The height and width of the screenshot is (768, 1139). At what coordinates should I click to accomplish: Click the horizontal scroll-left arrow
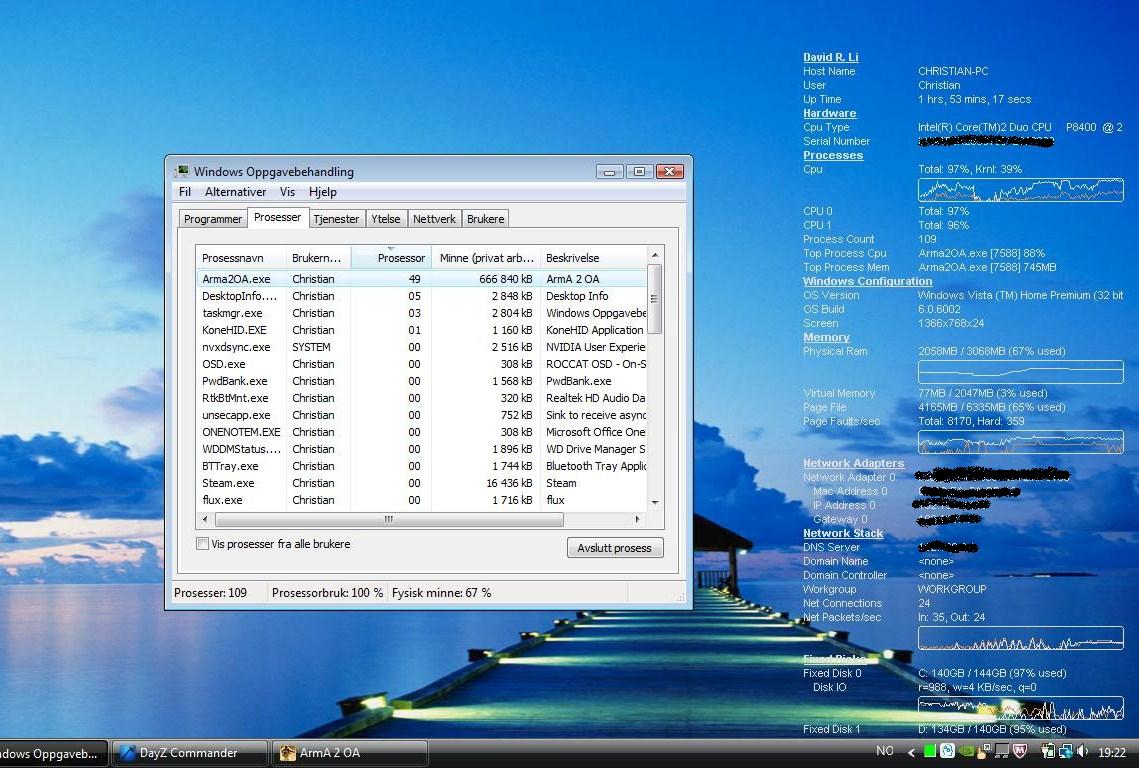tap(205, 519)
